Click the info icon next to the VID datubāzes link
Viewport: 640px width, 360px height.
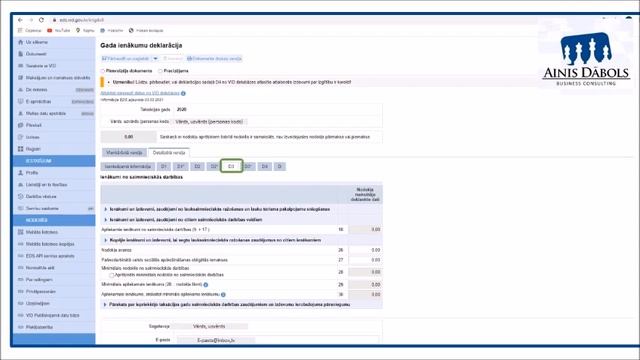(183, 93)
